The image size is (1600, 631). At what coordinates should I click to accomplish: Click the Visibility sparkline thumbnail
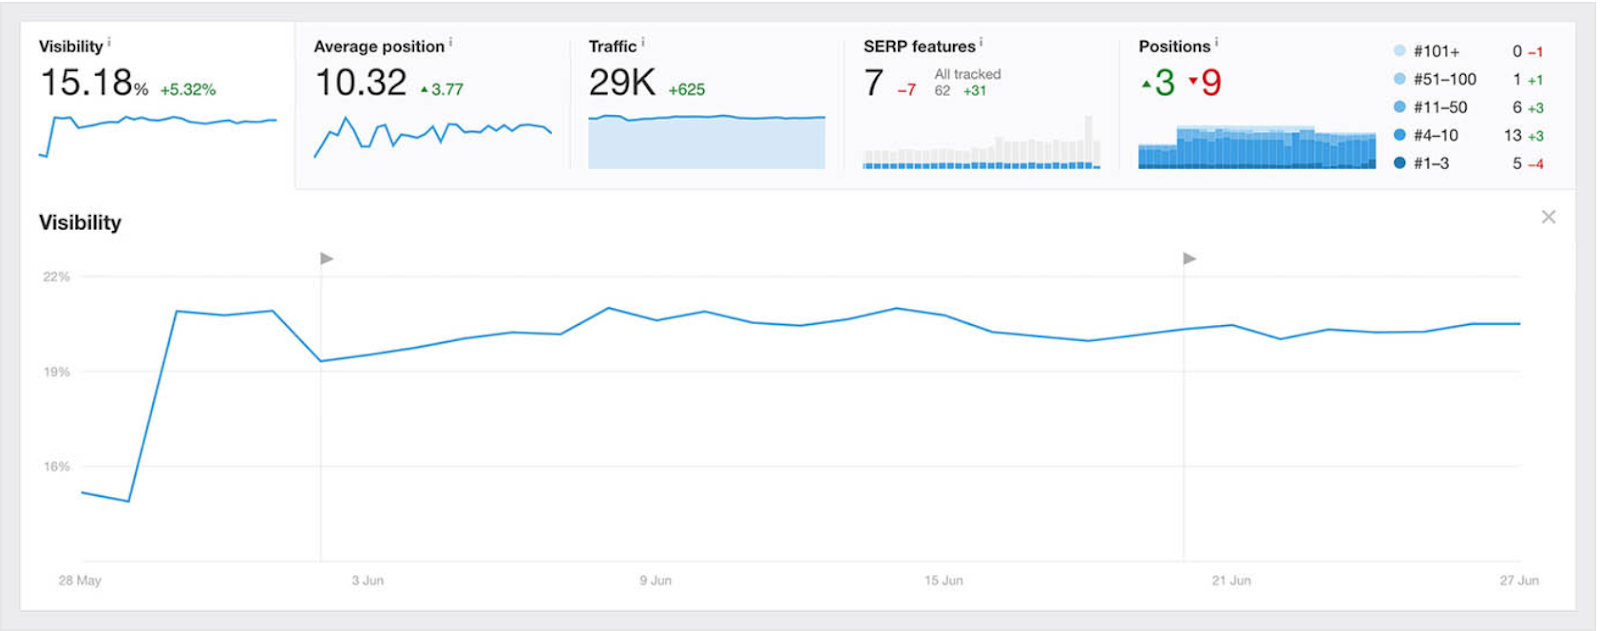[158, 136]
